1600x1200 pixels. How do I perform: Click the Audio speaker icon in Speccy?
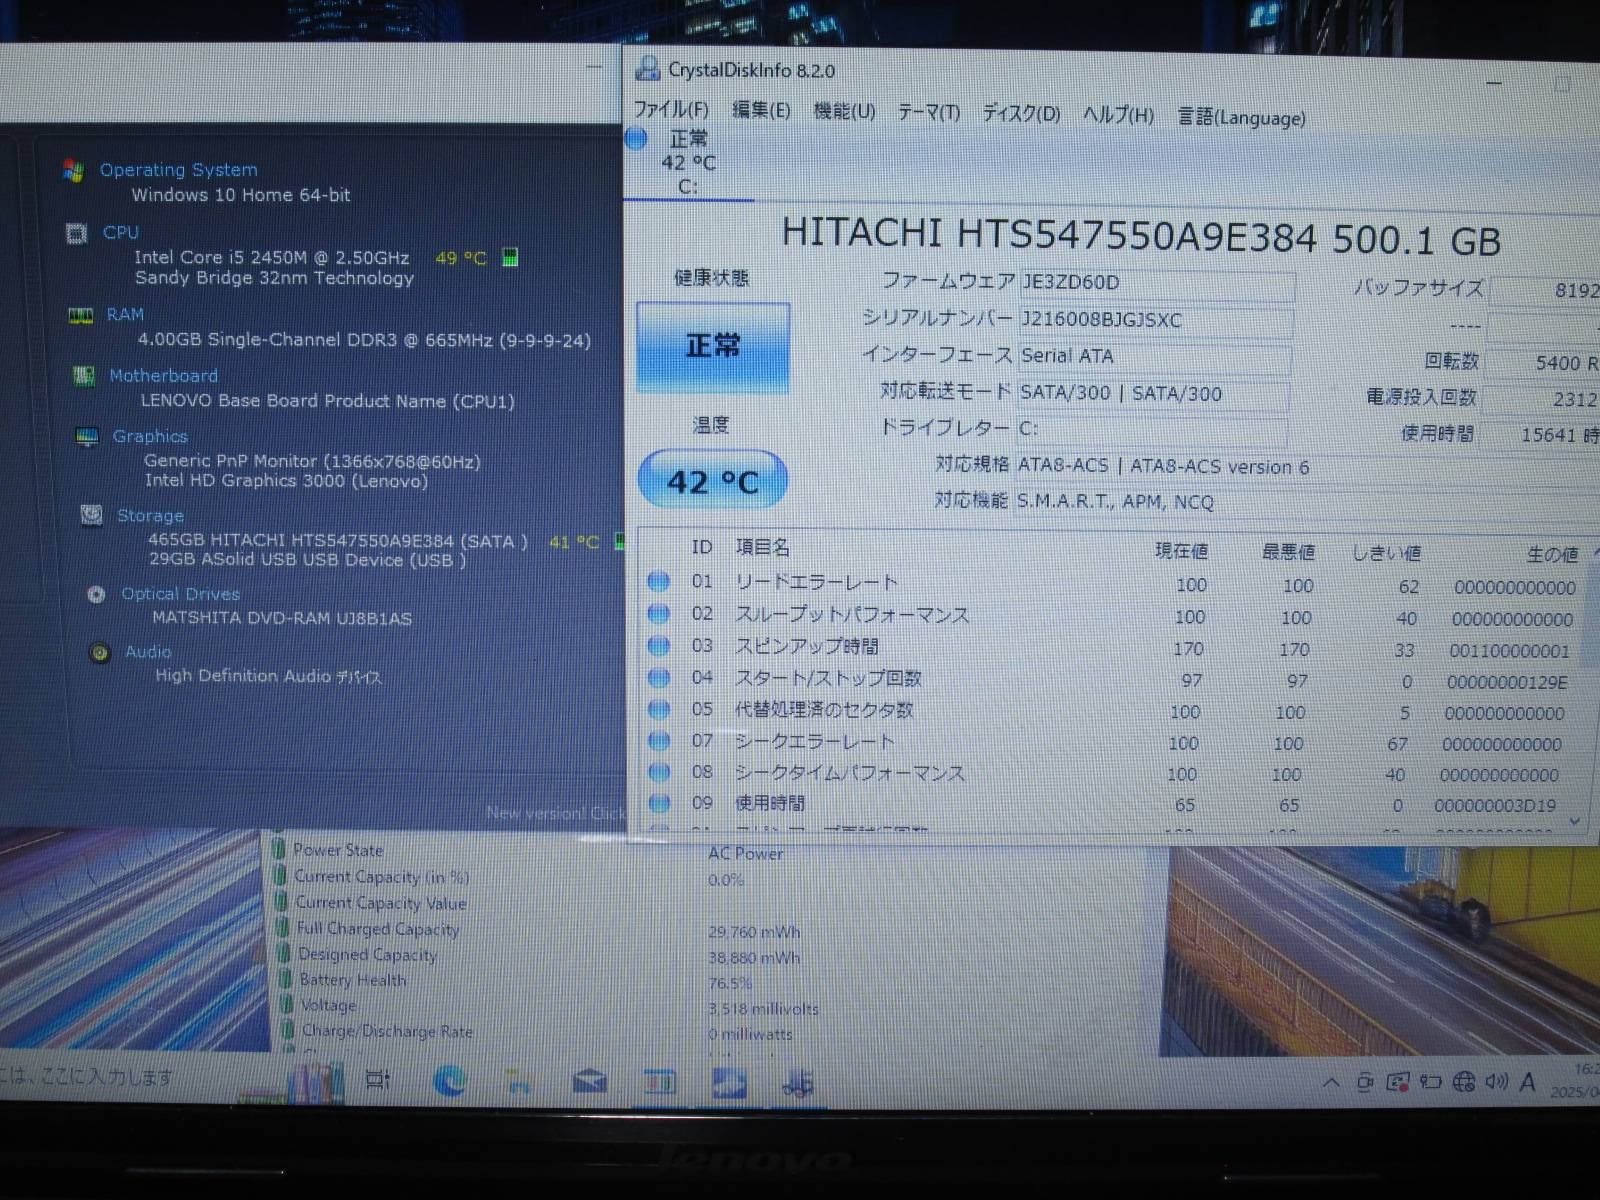point(100,653)
